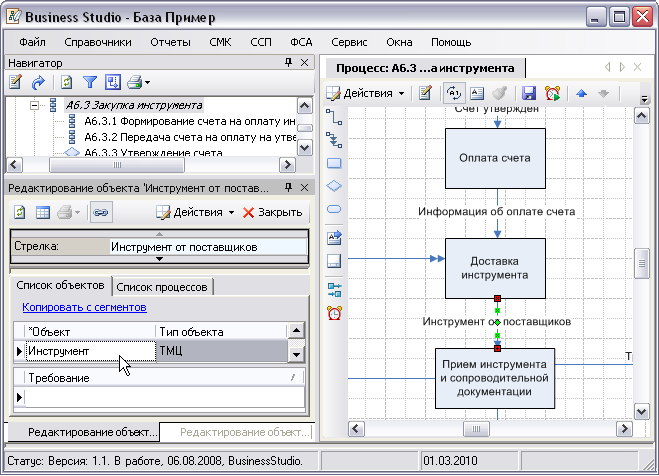The height and width of the screenshot is (476, 659).
Task: Click the alarm clock run simulation icon
Action: (x=553, y=93)
